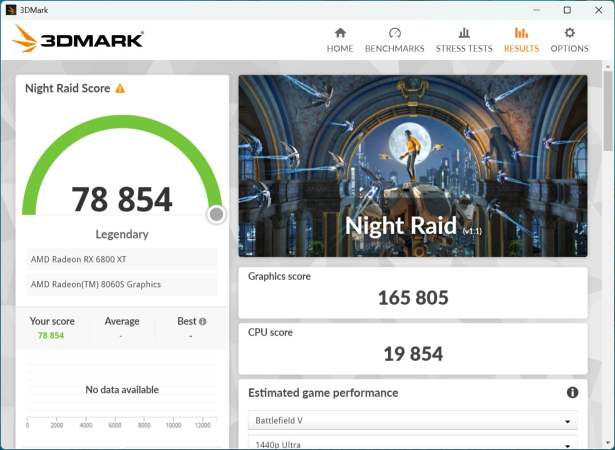Go to the Home section
Screen dimensions: 615x450
click(340, 40)
